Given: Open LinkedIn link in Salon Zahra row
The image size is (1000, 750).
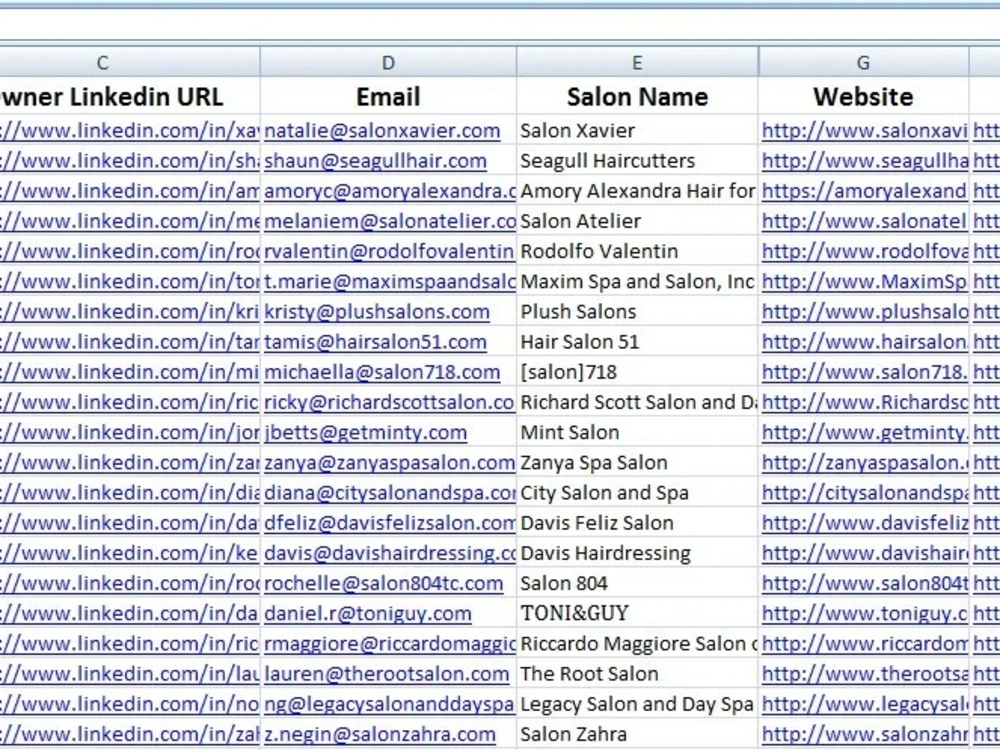Looking at the screenshot, I should pyautogui.click(x=129, y=734).
